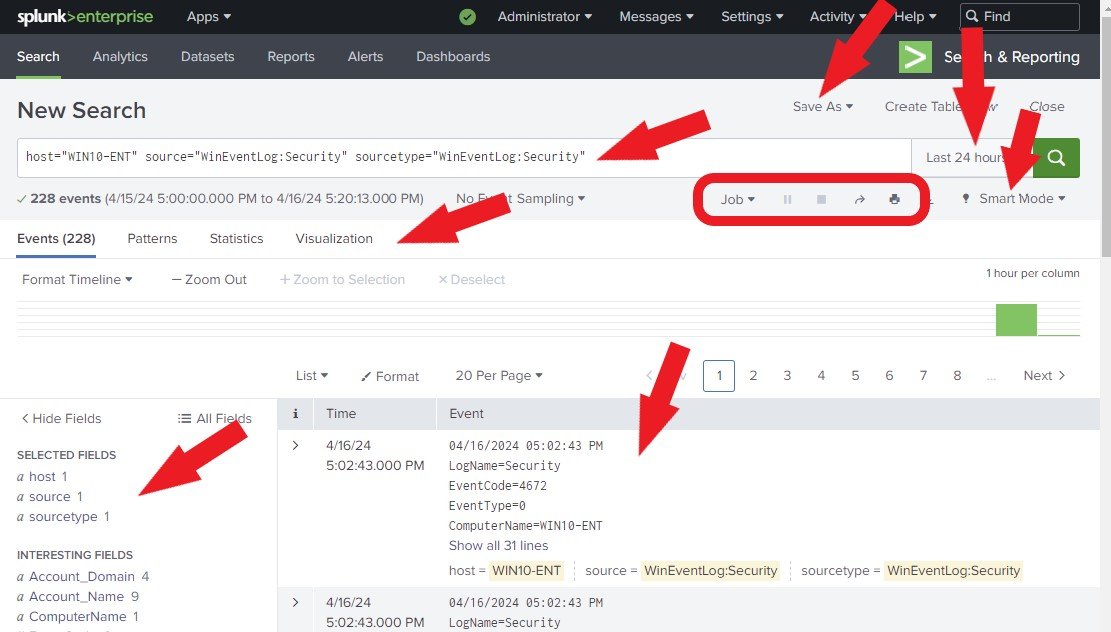This screenshot has width=1111, height=632.
Task: Click the Account_Domain interesting field
Action: tap(83, 577)
